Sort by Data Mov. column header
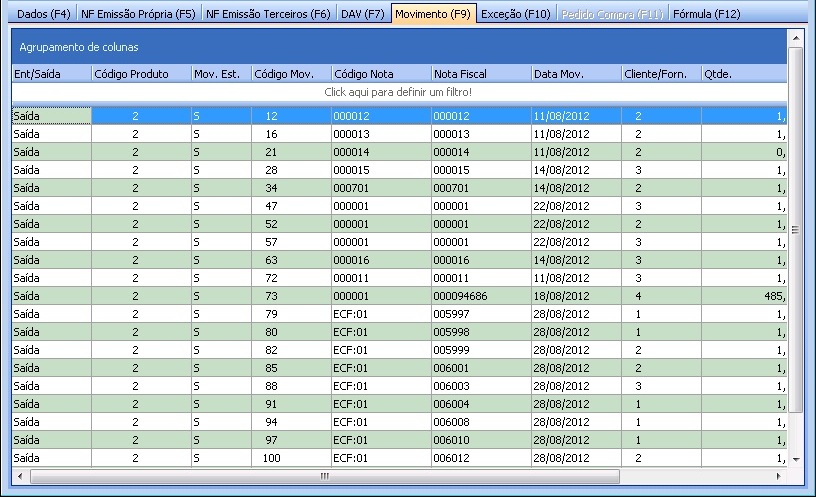Screen dimensions: 816x498 575,74
